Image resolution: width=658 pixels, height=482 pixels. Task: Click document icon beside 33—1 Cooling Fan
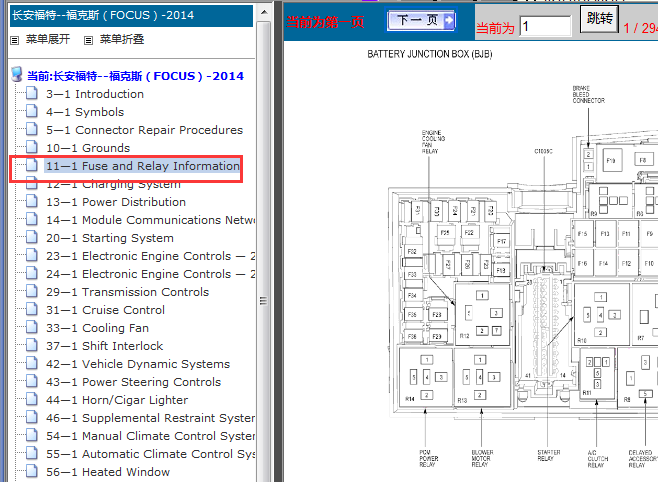31,328
